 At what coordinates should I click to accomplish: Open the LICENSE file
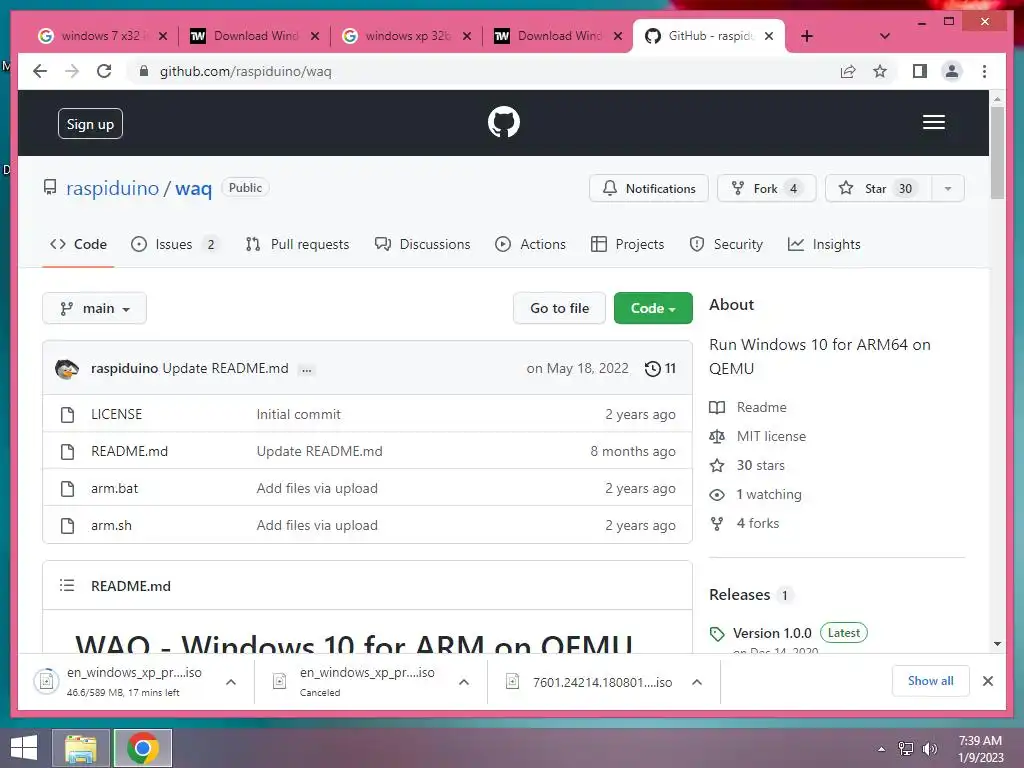click(x=117, y=414)
